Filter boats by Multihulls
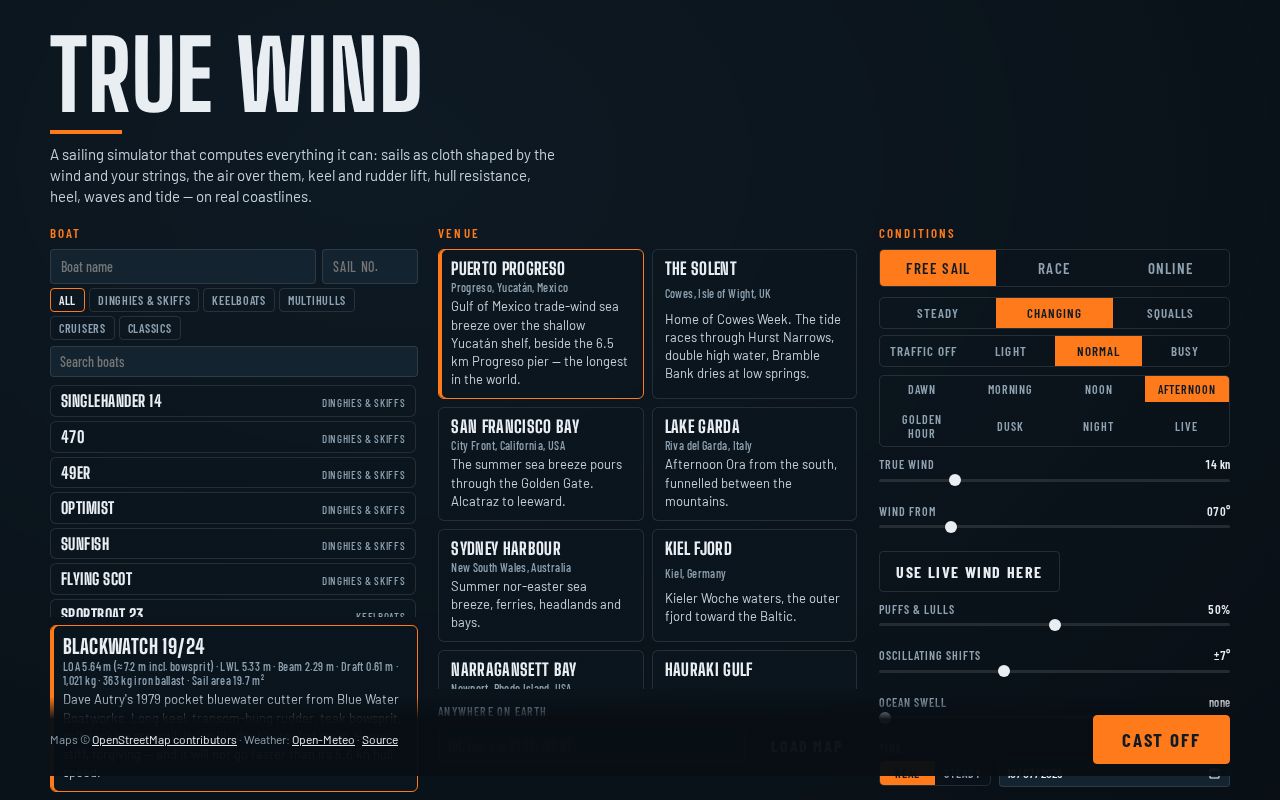The image size is (1280, 800). pos(317,300)
